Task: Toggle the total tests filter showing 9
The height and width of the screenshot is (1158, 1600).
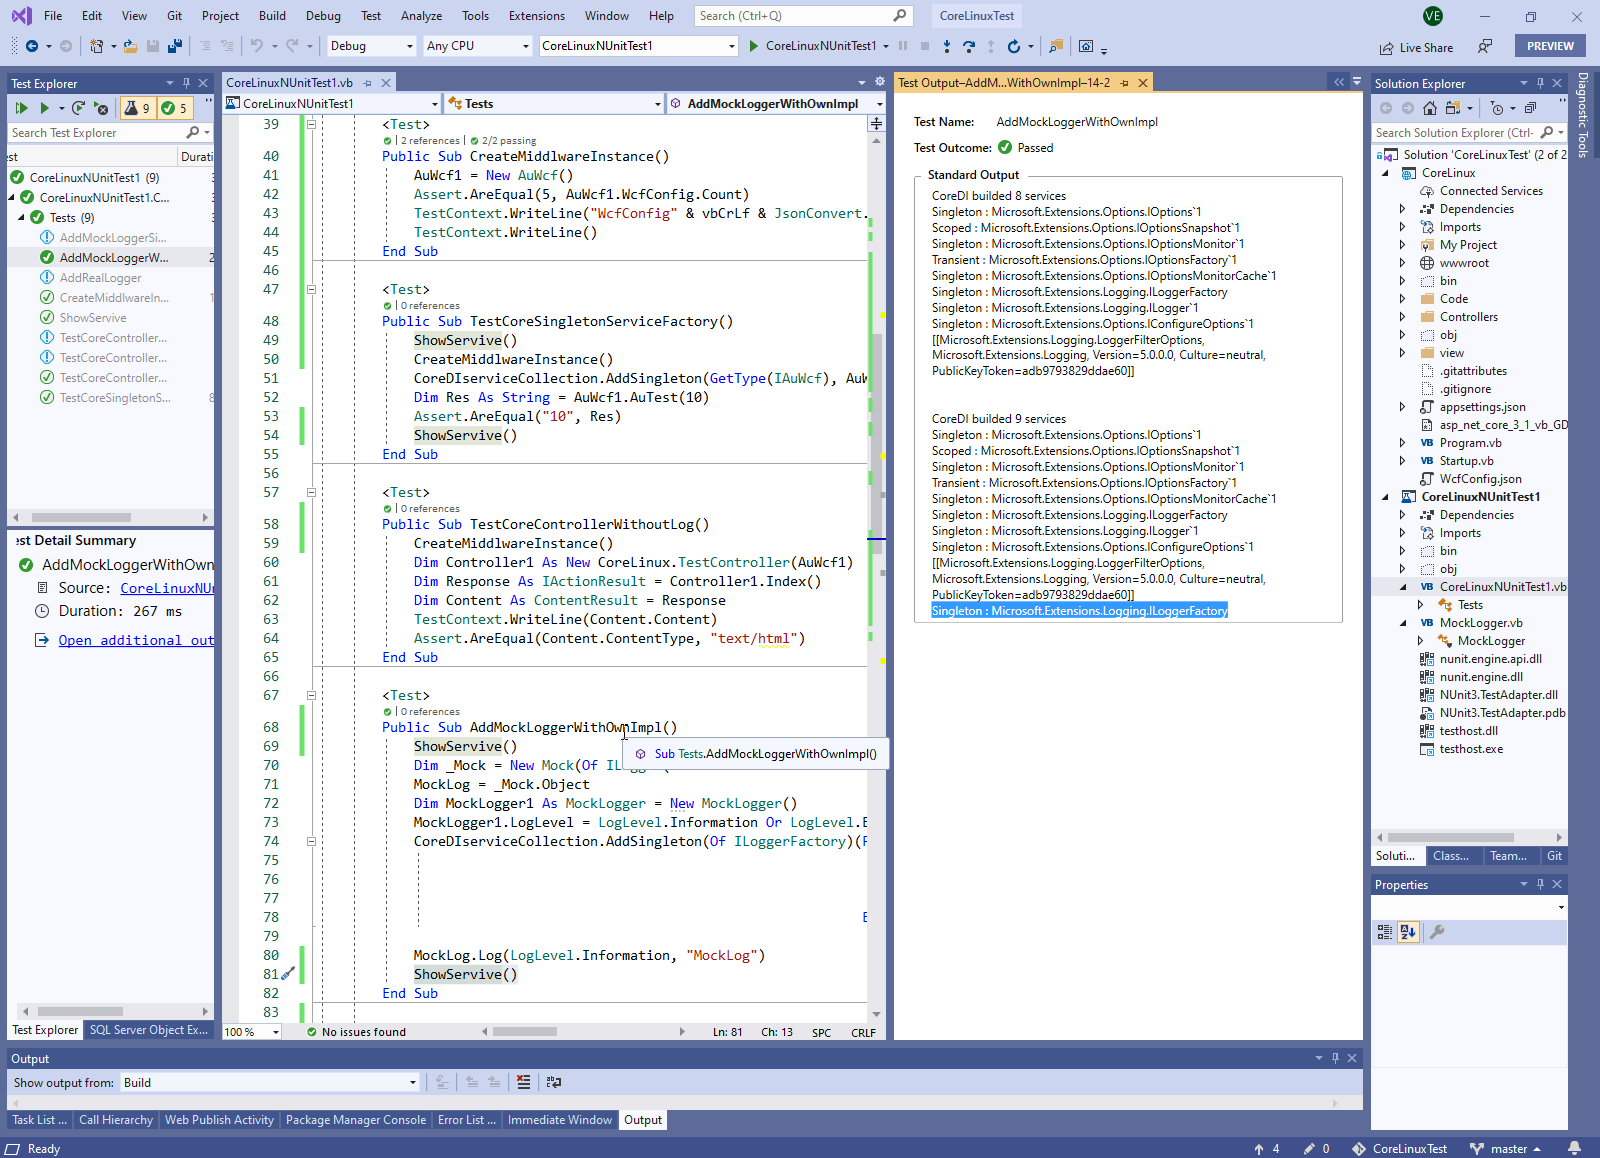Action: pos(138,108)
